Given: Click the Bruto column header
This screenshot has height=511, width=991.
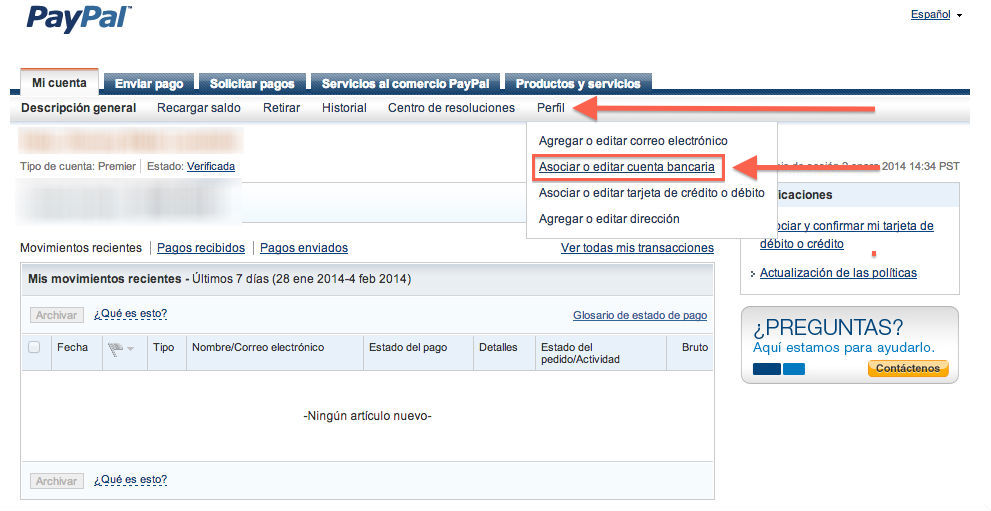Looking at the screenshot, I should [x=695, y=347].
